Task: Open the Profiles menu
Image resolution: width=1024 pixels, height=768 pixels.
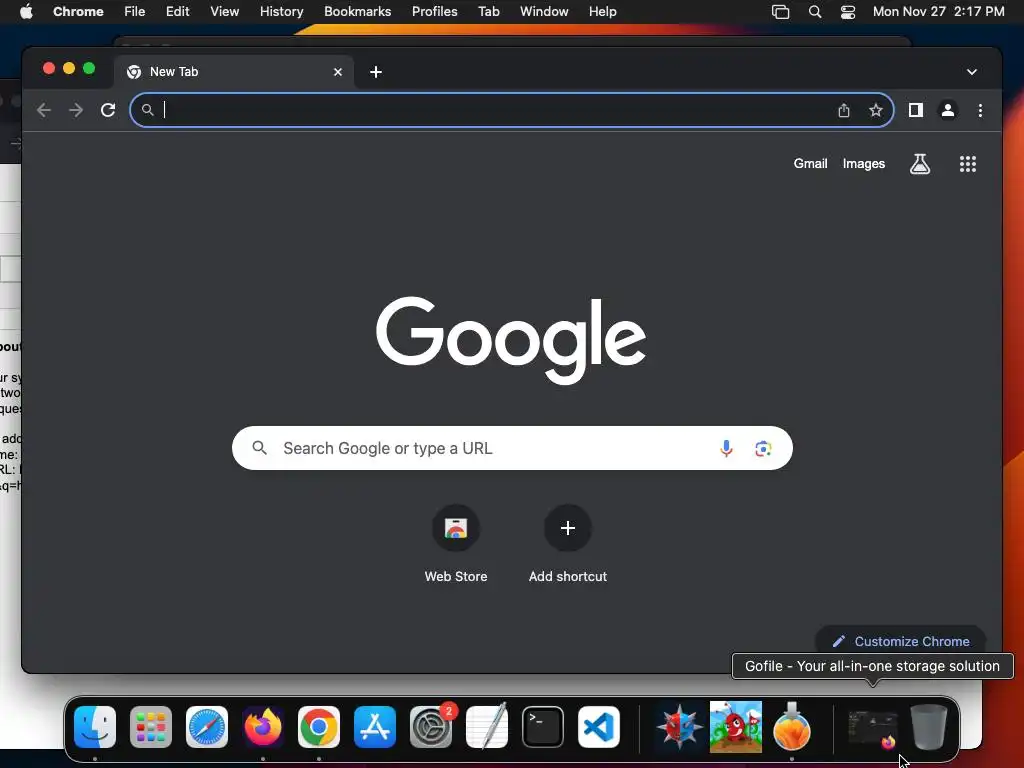Action: 434,12
